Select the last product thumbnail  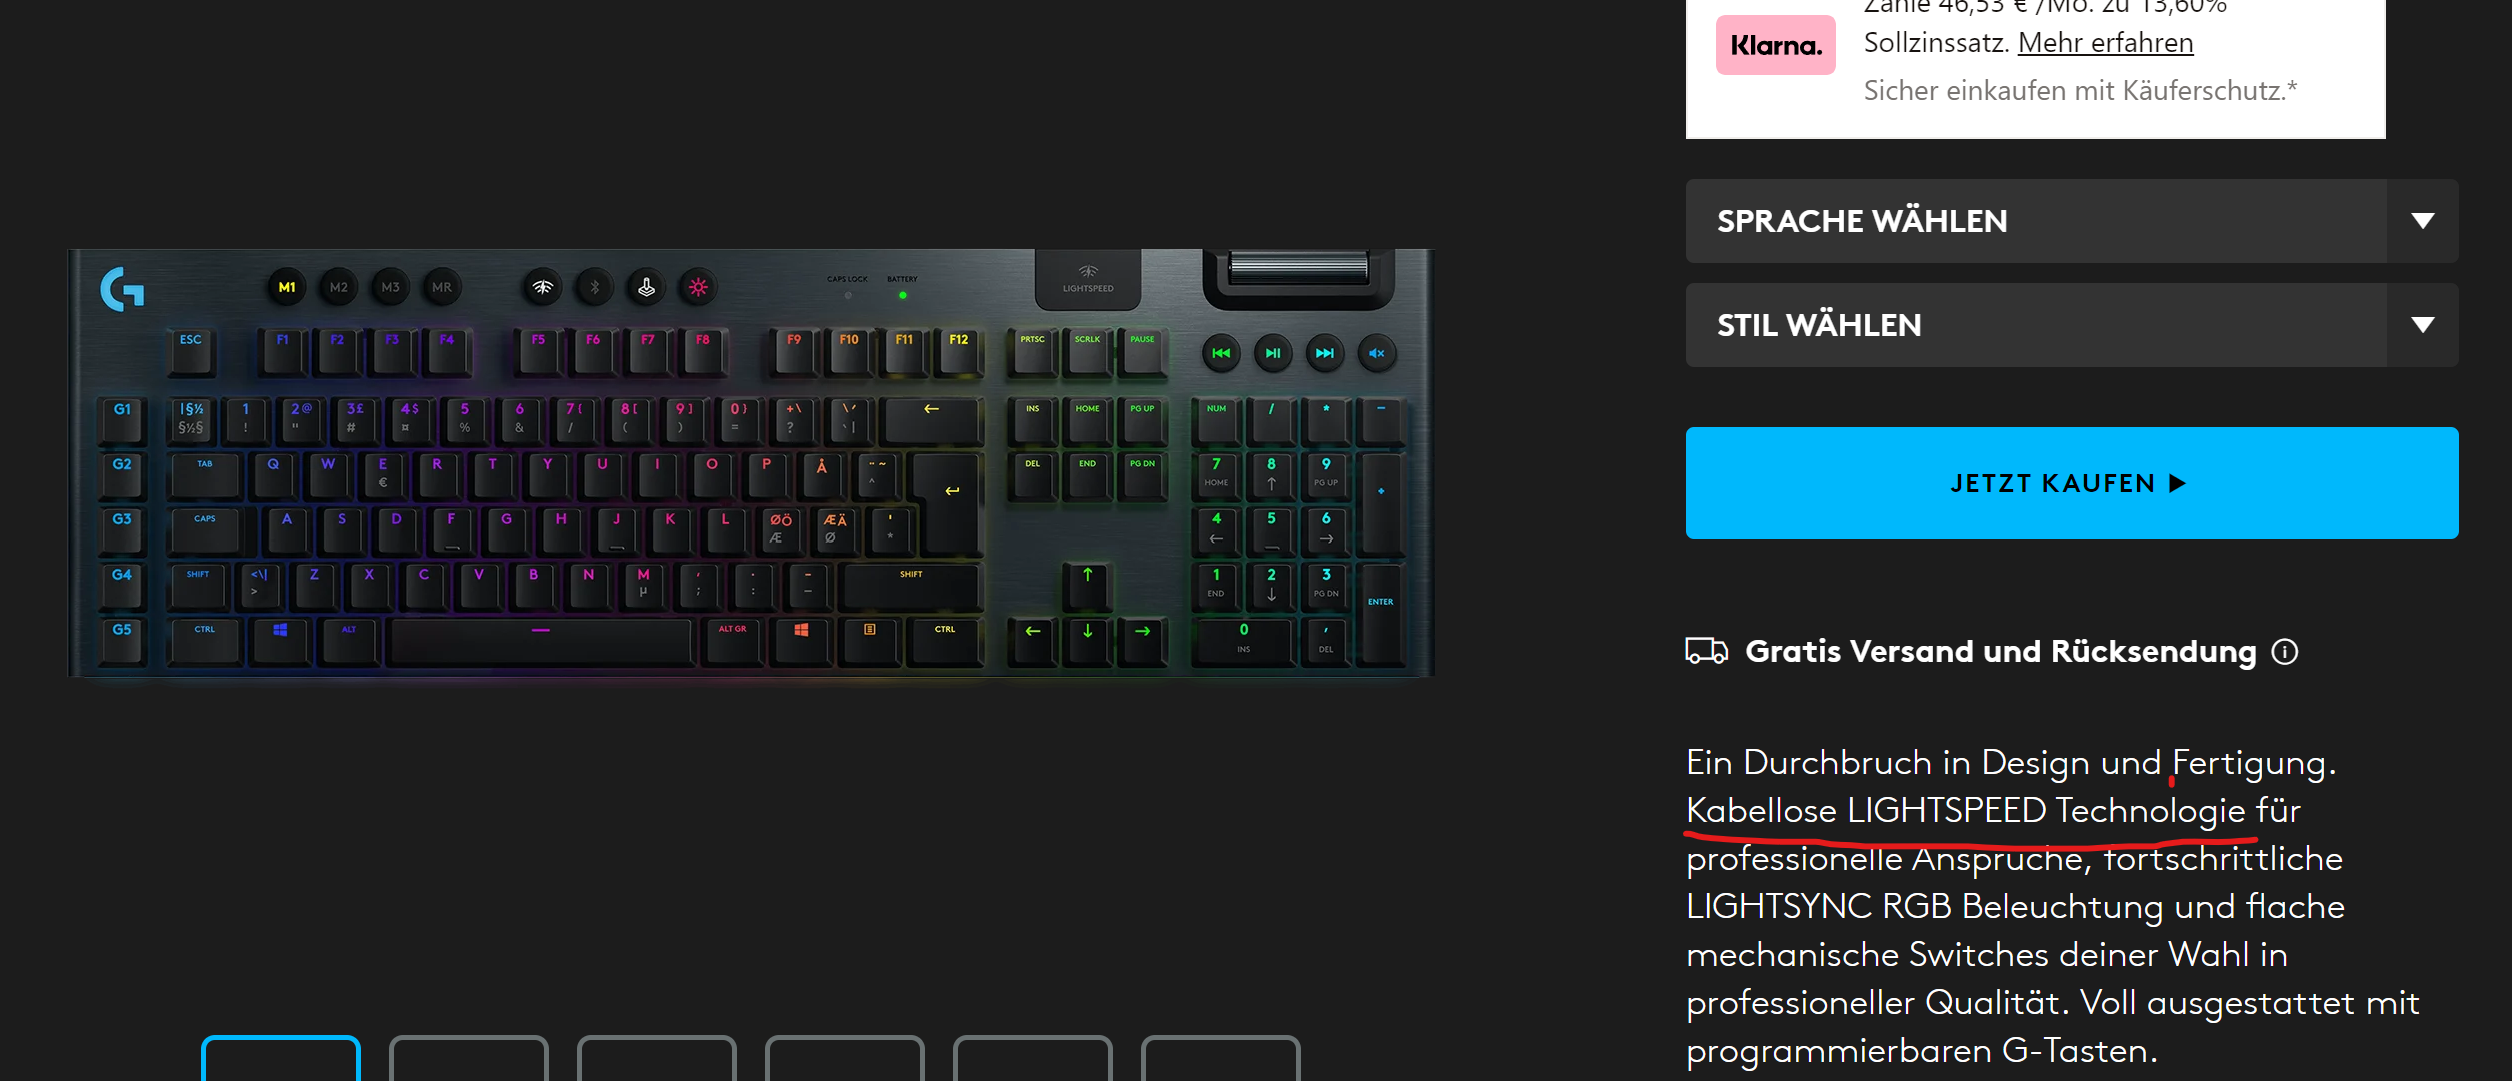[x=1221, y=1059]
